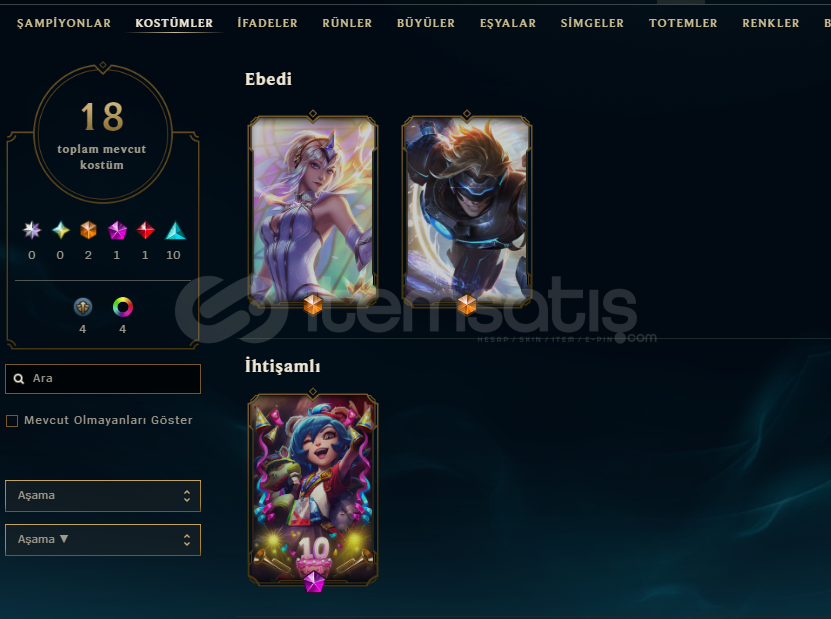
Task: Click the legacy emblem icon above 4
Action: tap(83, 306)
